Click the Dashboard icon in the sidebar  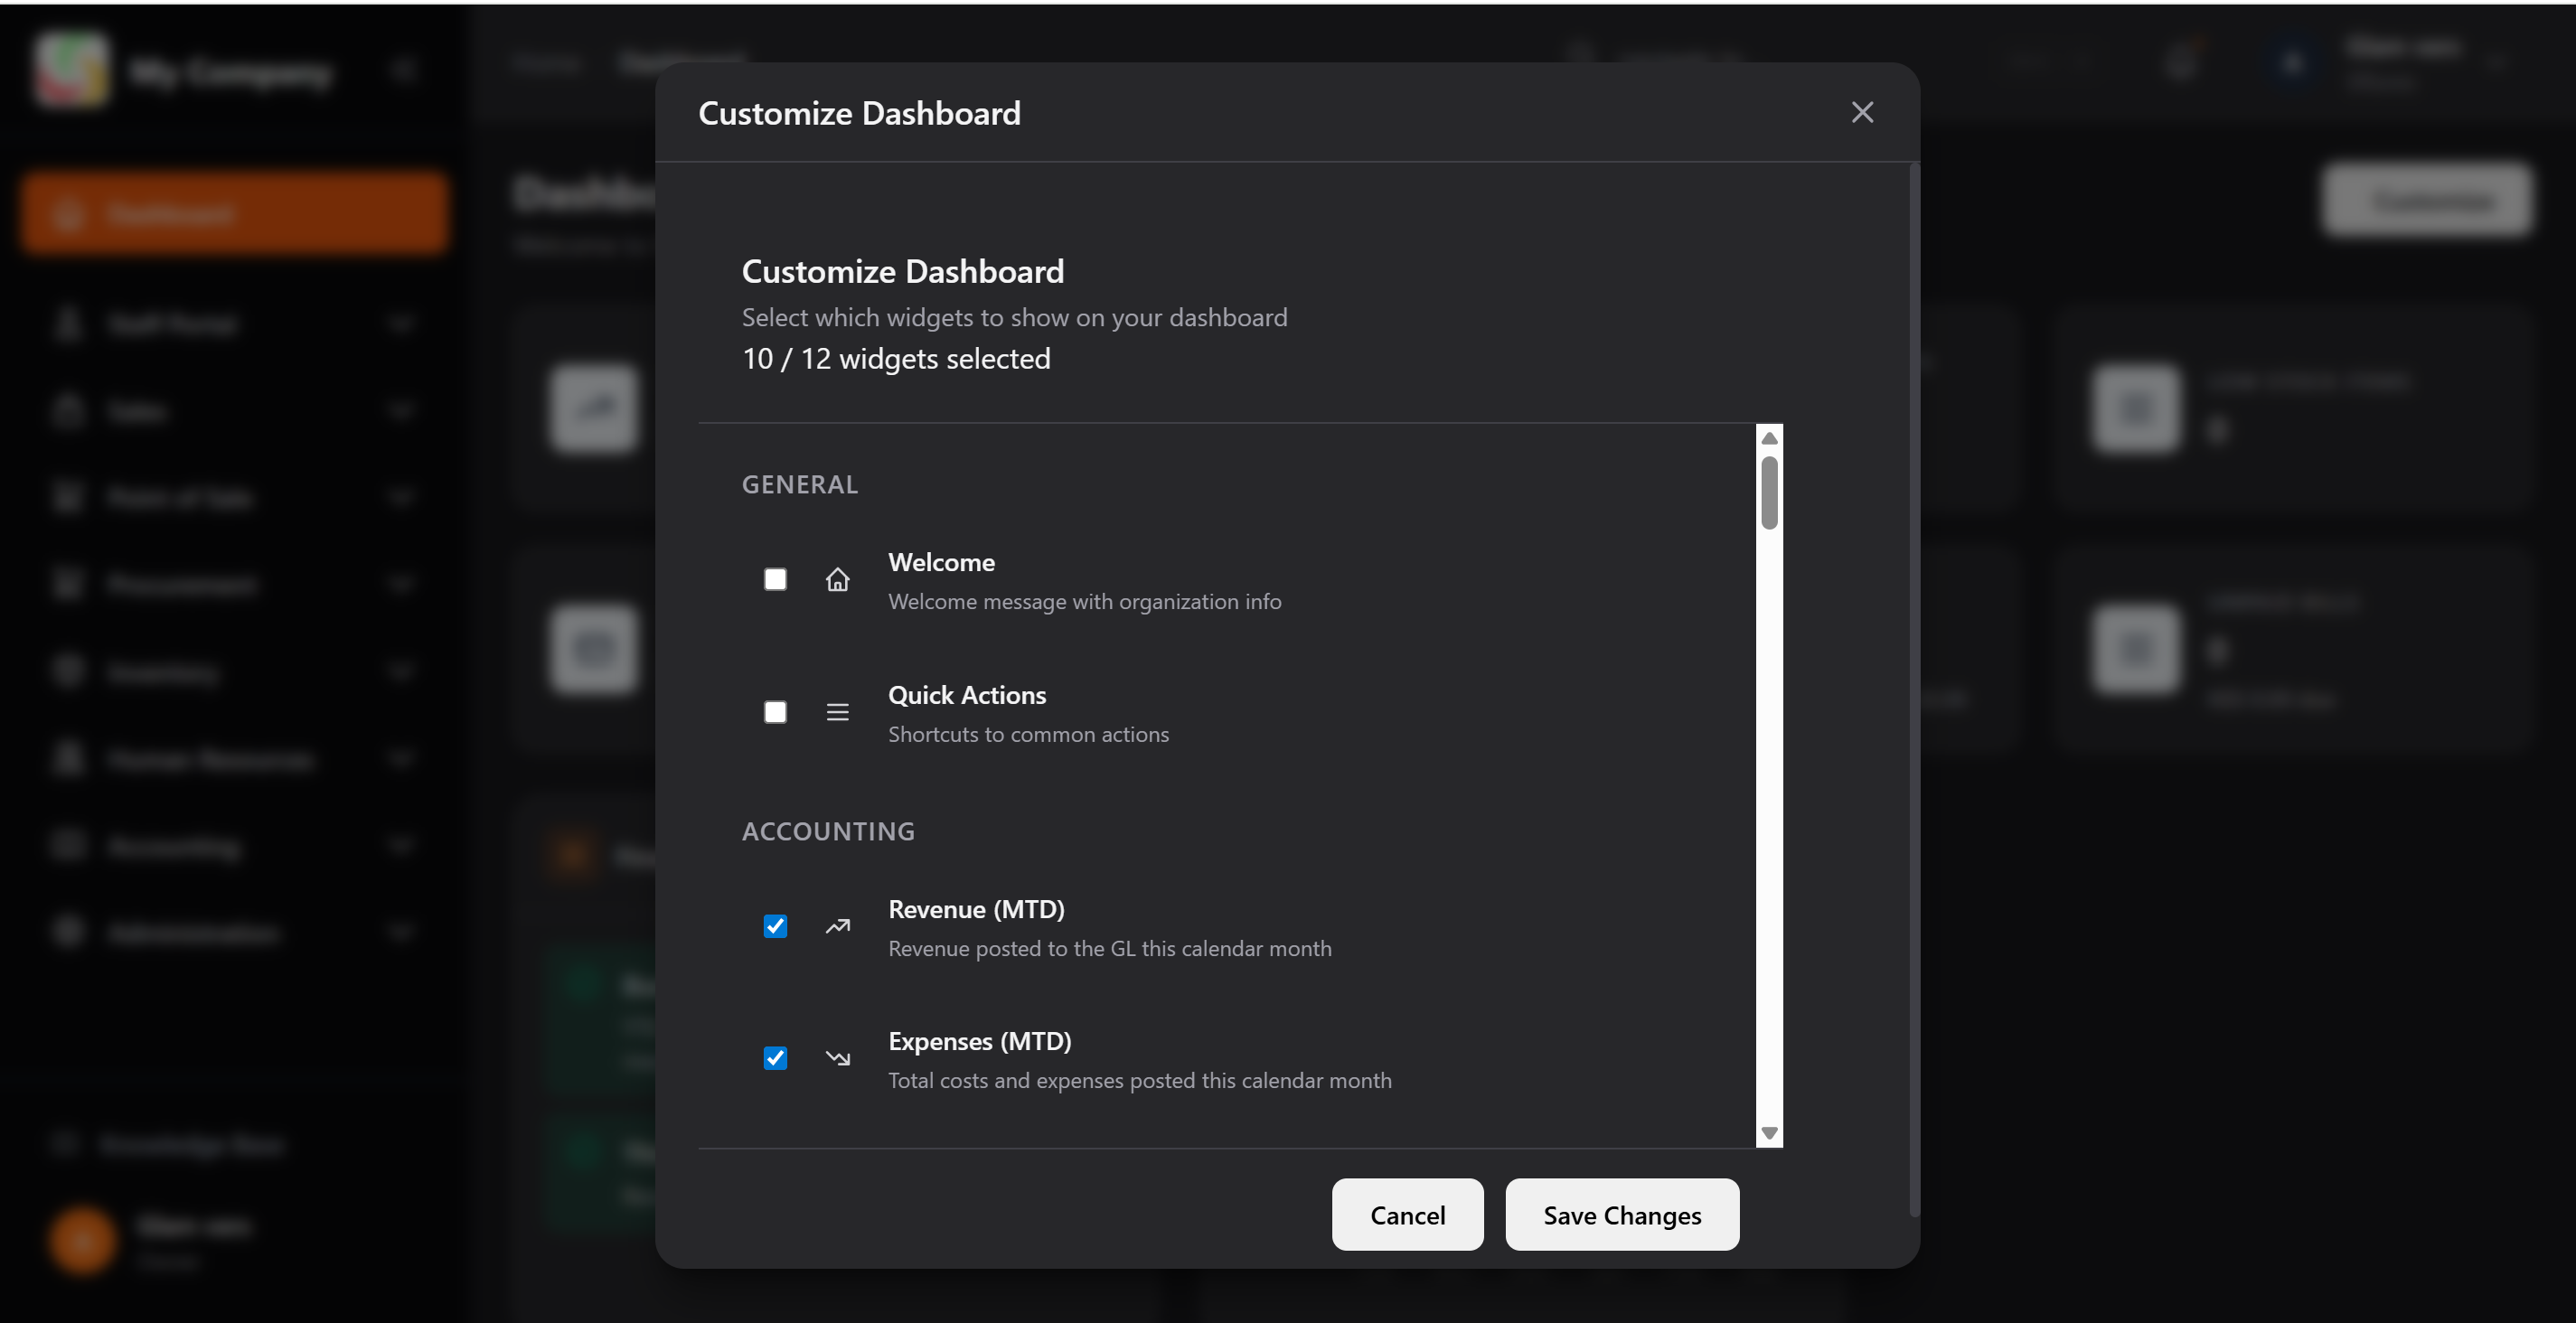pos(68,212)
